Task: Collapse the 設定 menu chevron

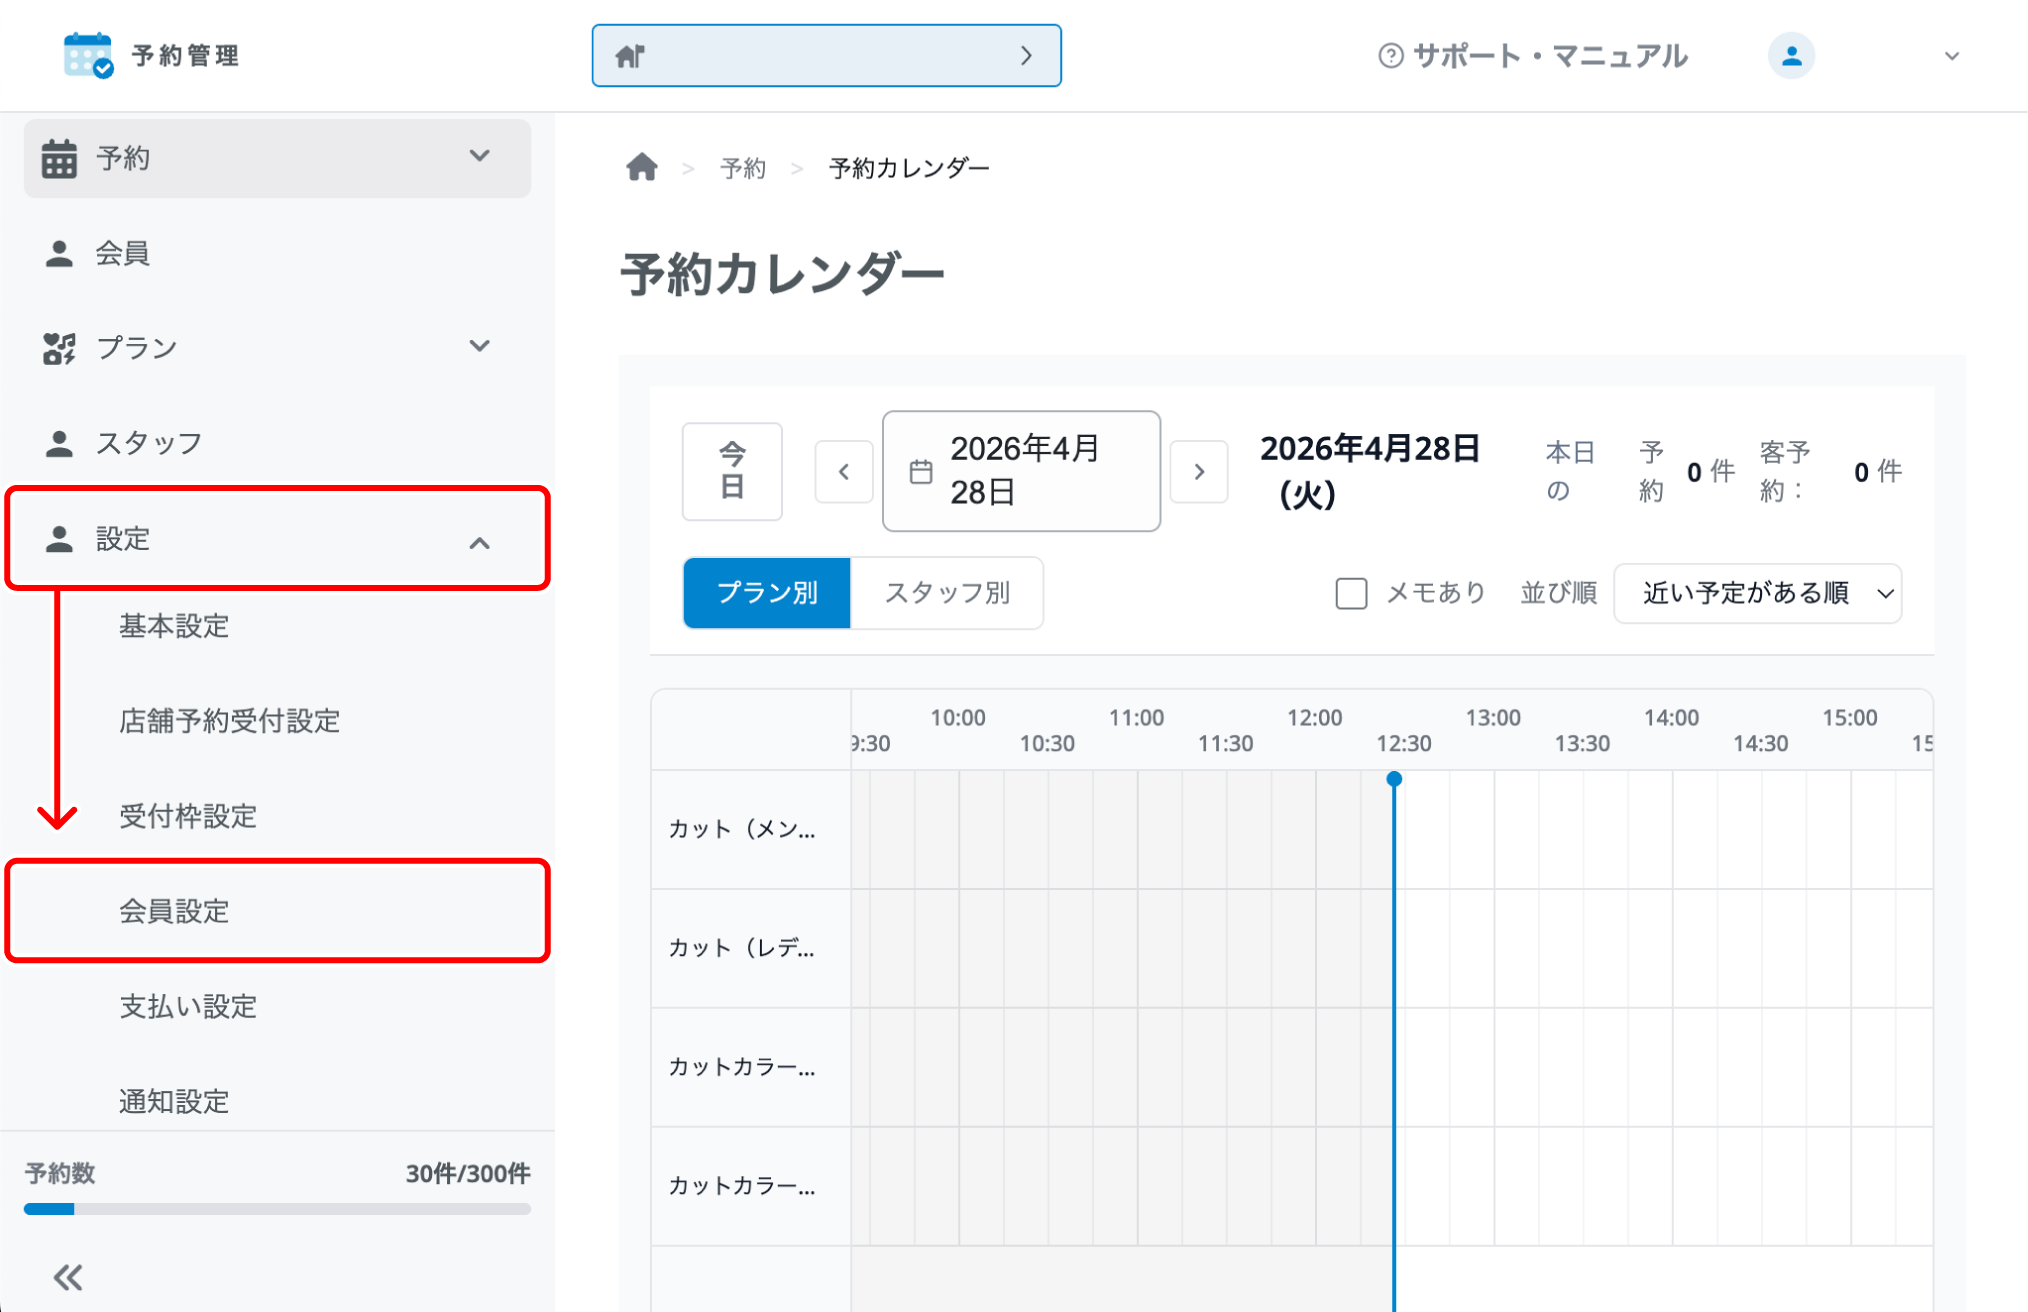Action: pos(480,543)
